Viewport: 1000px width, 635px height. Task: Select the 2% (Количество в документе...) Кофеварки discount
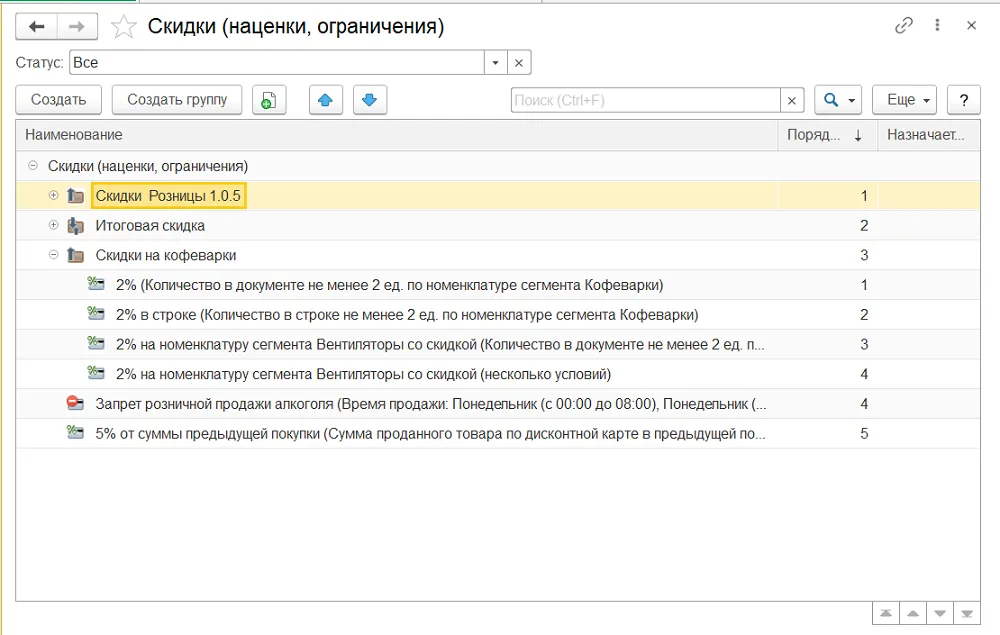coord(498,285)
